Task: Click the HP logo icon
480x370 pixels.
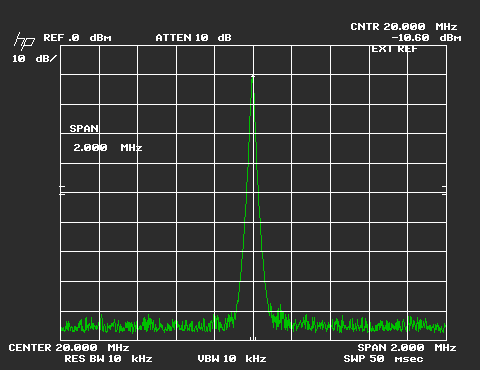Action: [x=24, y=41]
